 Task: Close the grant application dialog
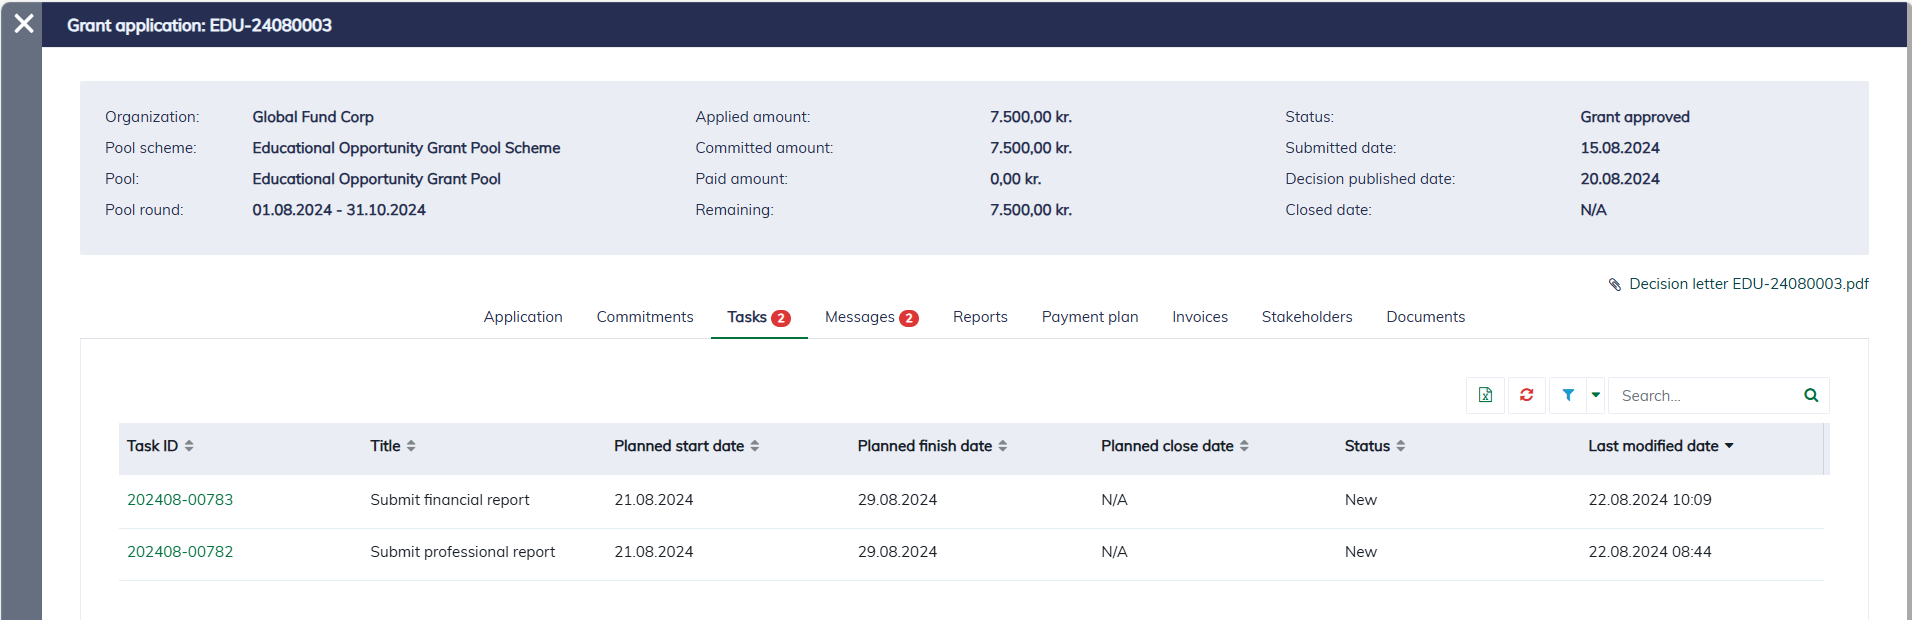(x=24, y=24)
